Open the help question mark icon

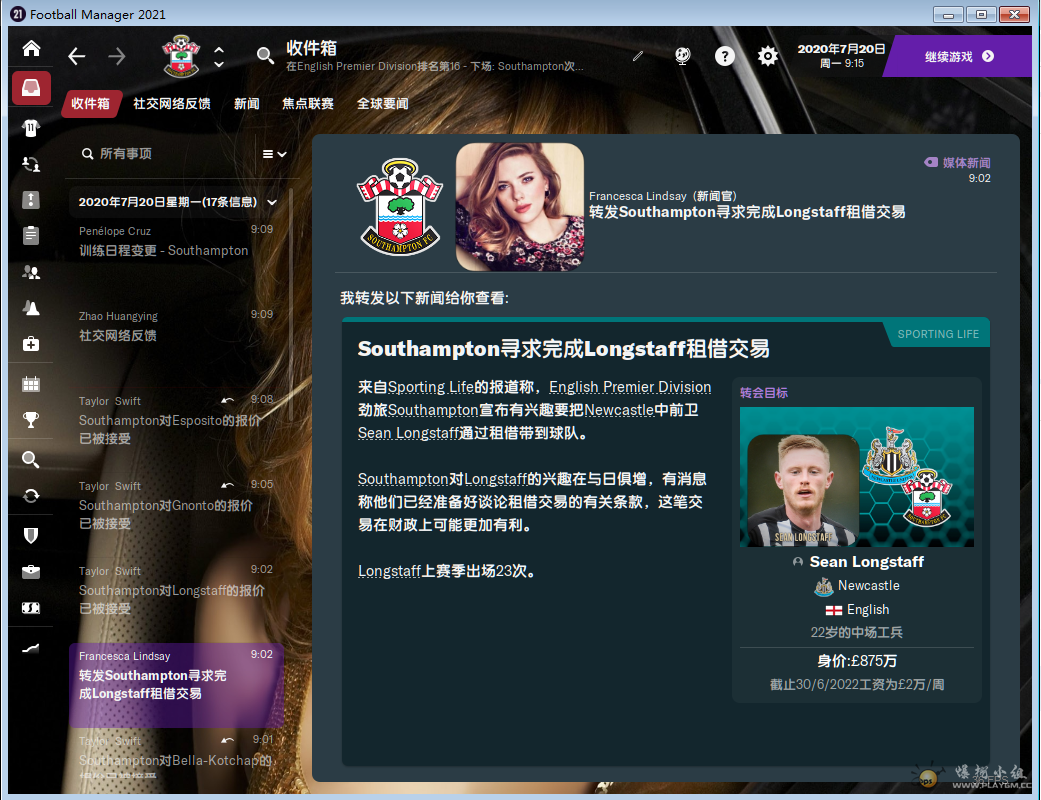[x=724, y=56]
